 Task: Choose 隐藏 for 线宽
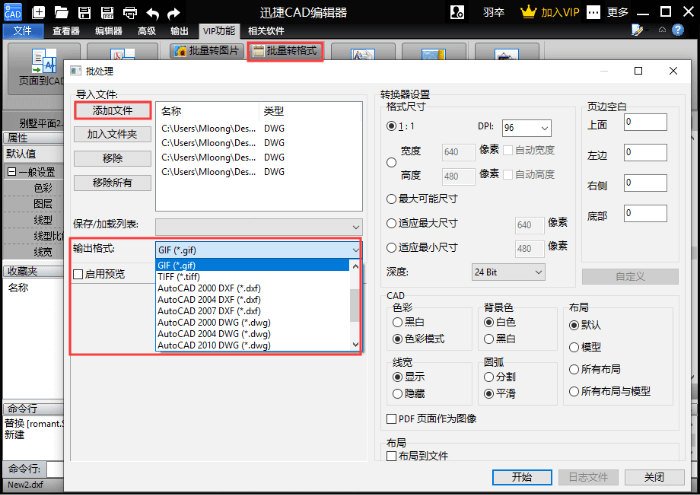point(397,394)
